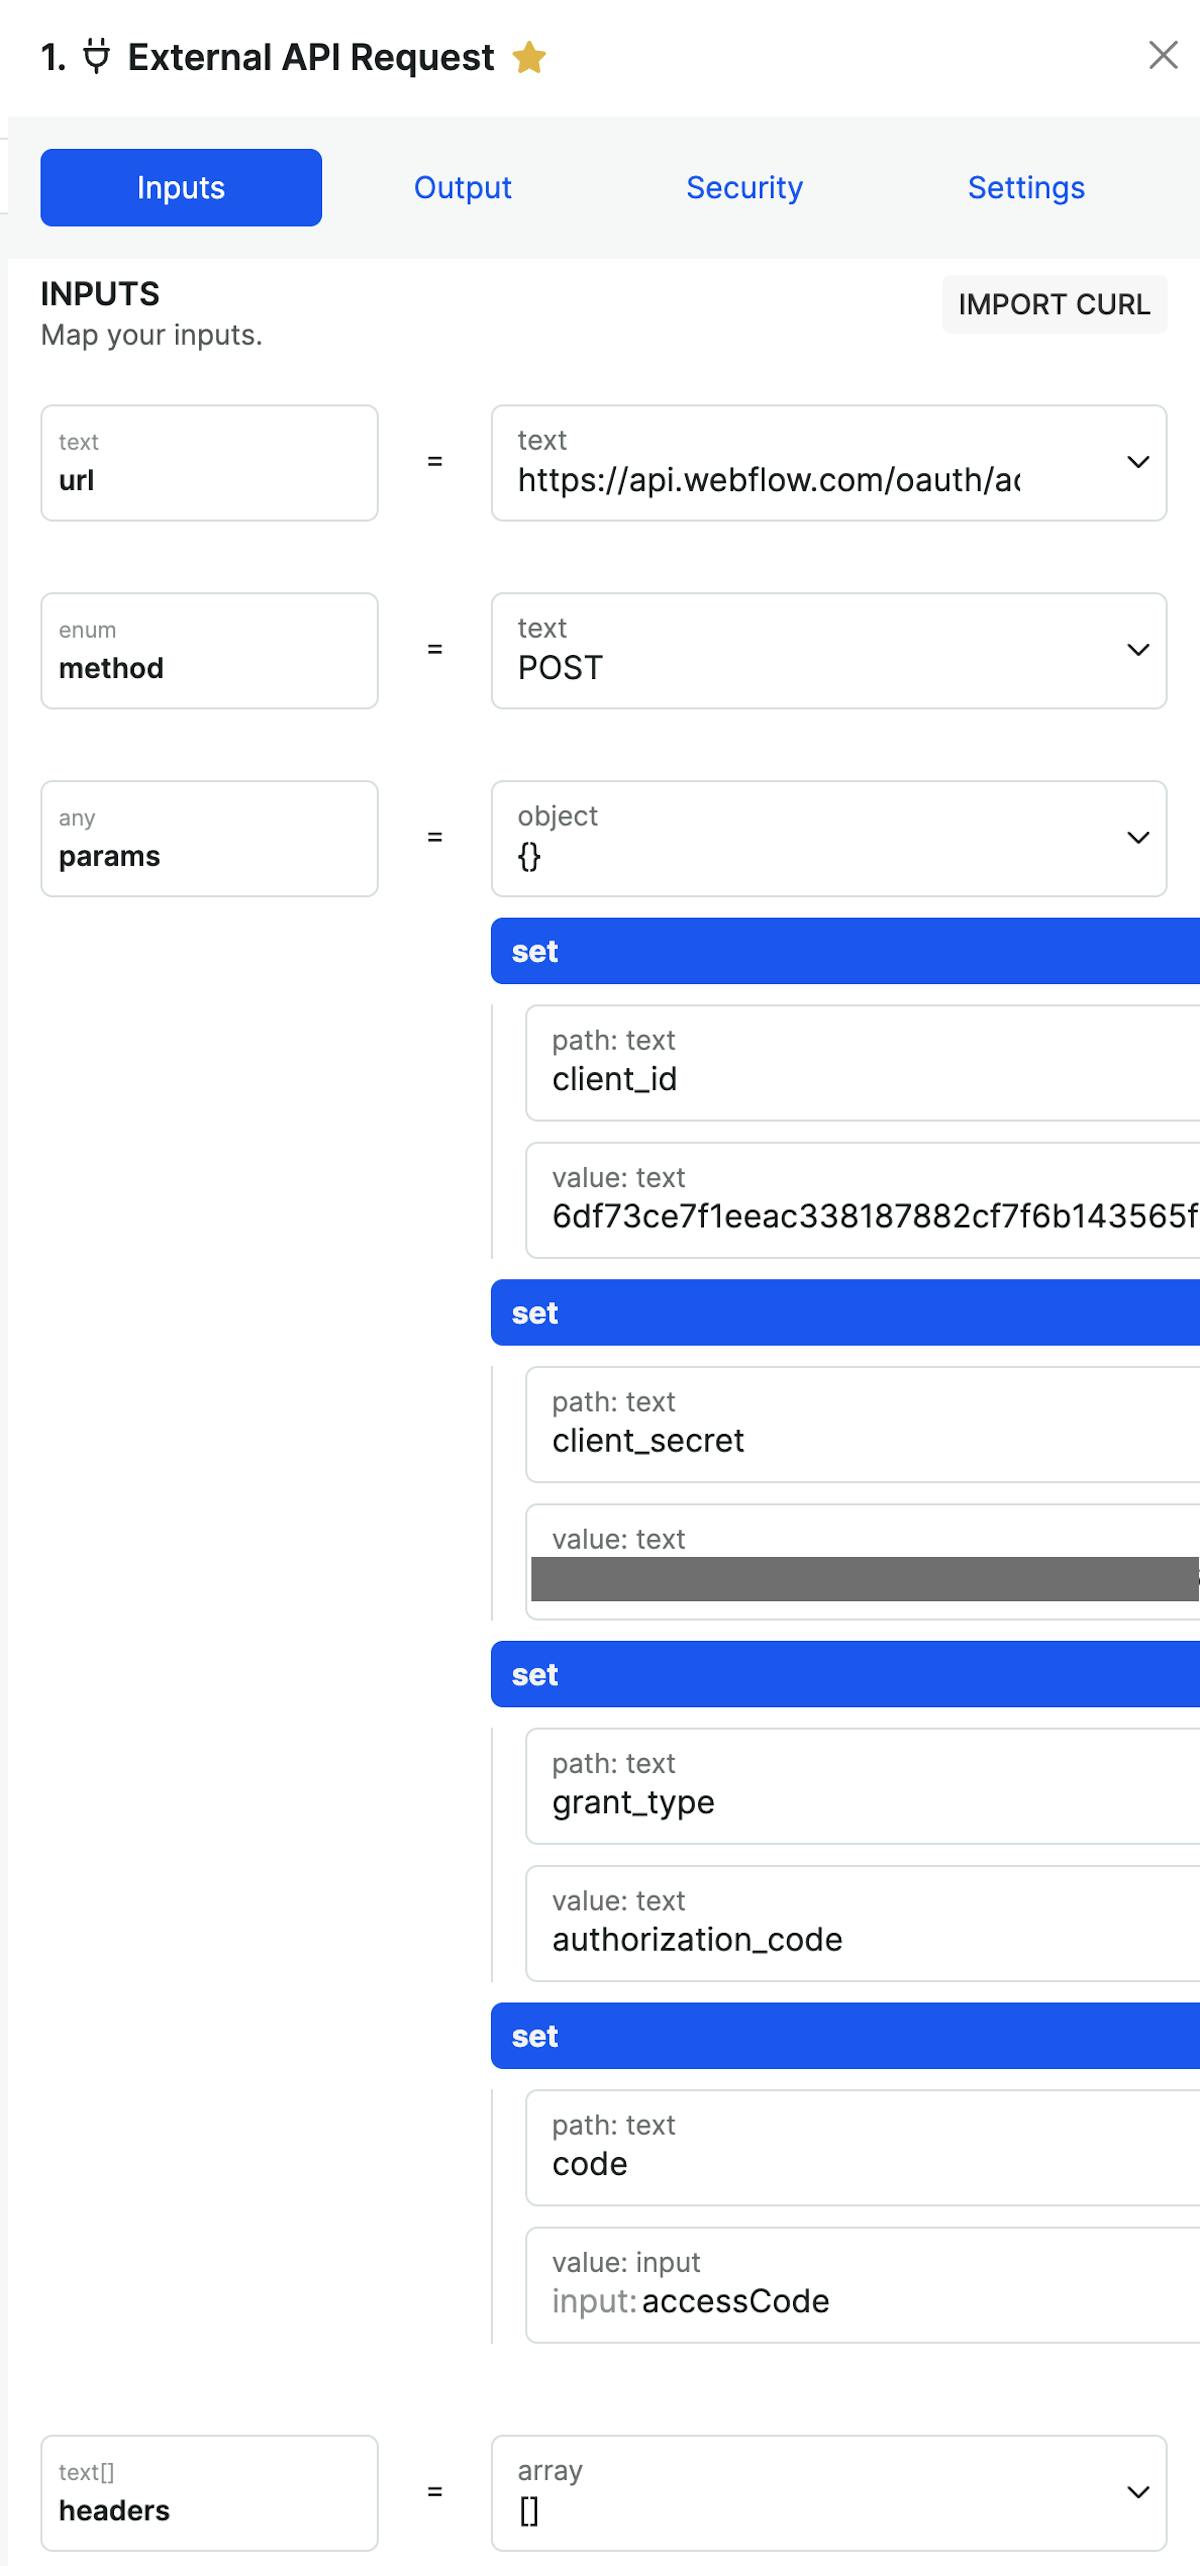This screenshot has width=1200, height=2566.
Task: Click the input accessCode value field
Action: click(860, 2285)
